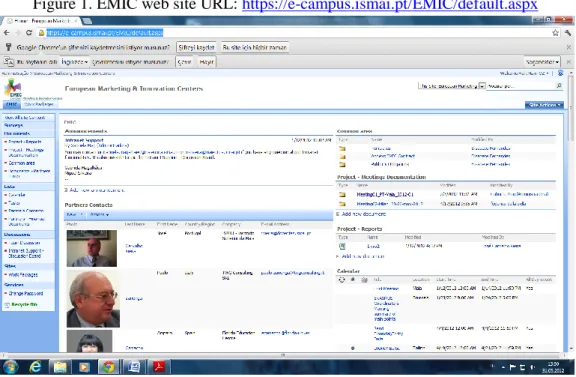Open the Welcome user dropdown menu
The width and height of the screenshot is (576, 377).
(525, 73)
